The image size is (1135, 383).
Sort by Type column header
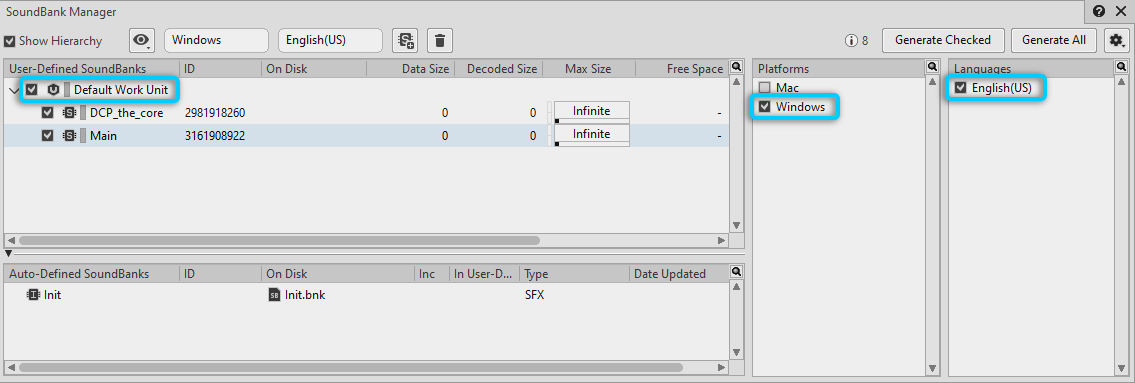pyautogui.click(x=575, y=274)
